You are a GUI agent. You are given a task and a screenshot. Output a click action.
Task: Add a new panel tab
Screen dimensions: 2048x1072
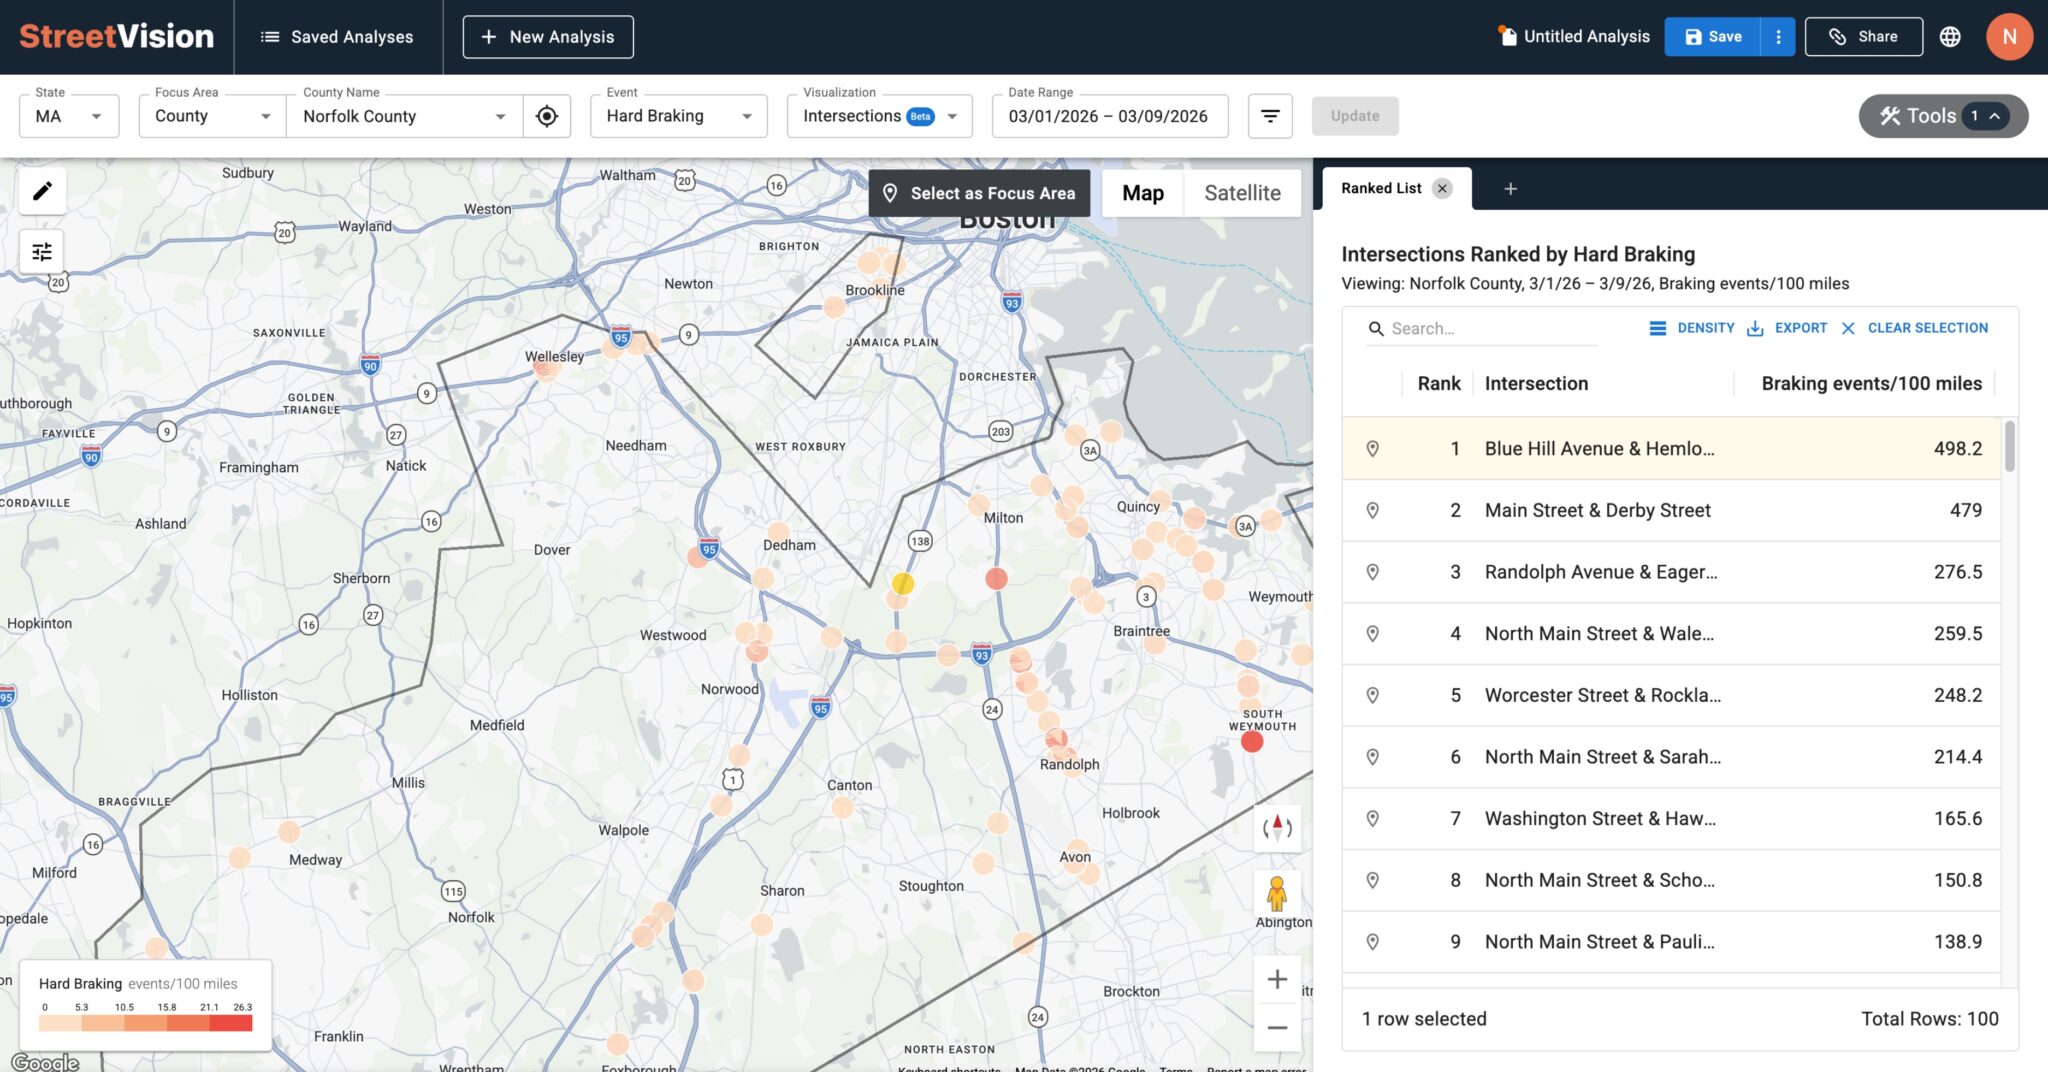point(1510,189)
